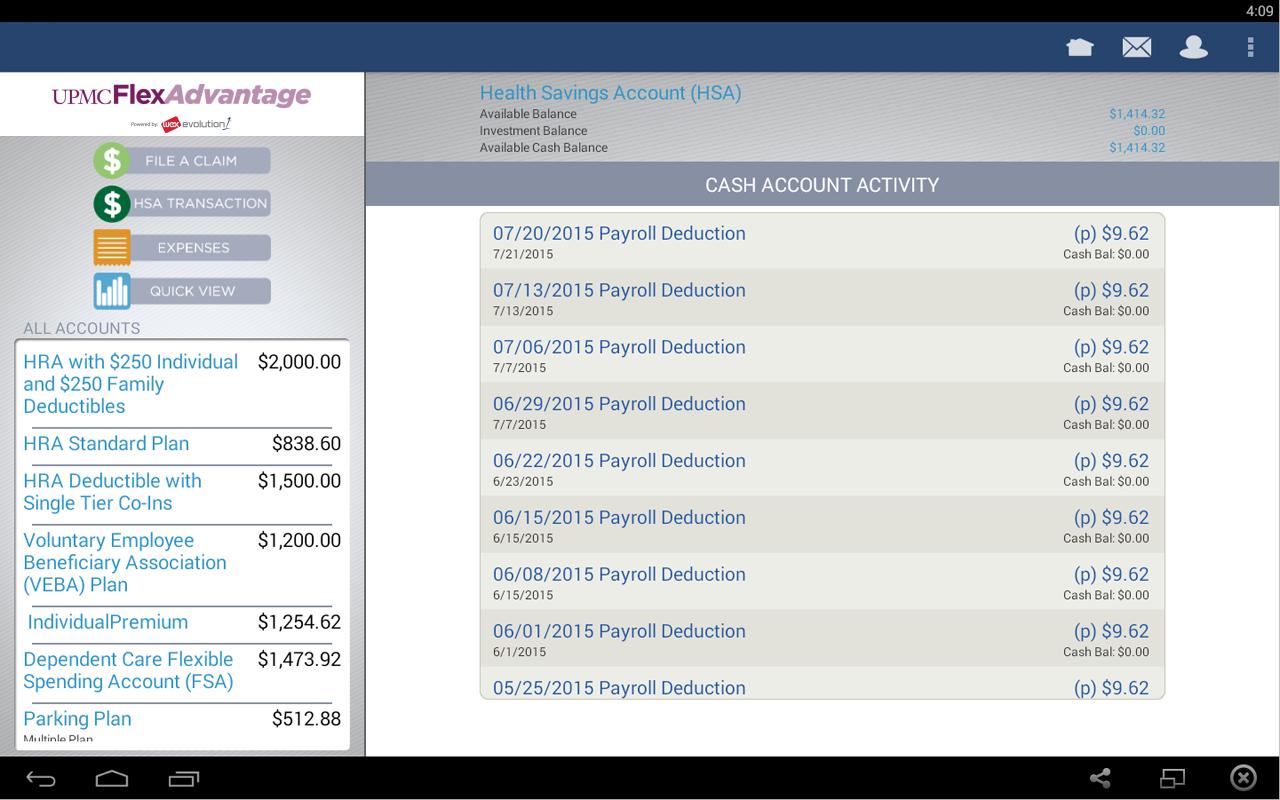
Task: Tap the circled X close icon
Action: tap(1243, 778)
